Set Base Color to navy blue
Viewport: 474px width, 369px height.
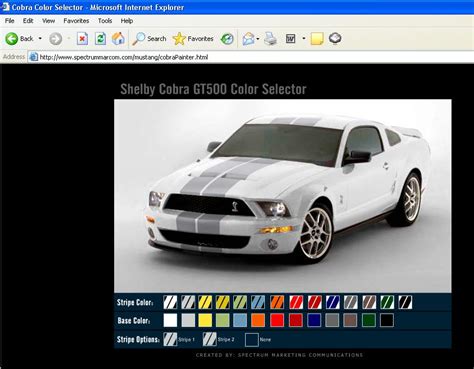(314, 320)
